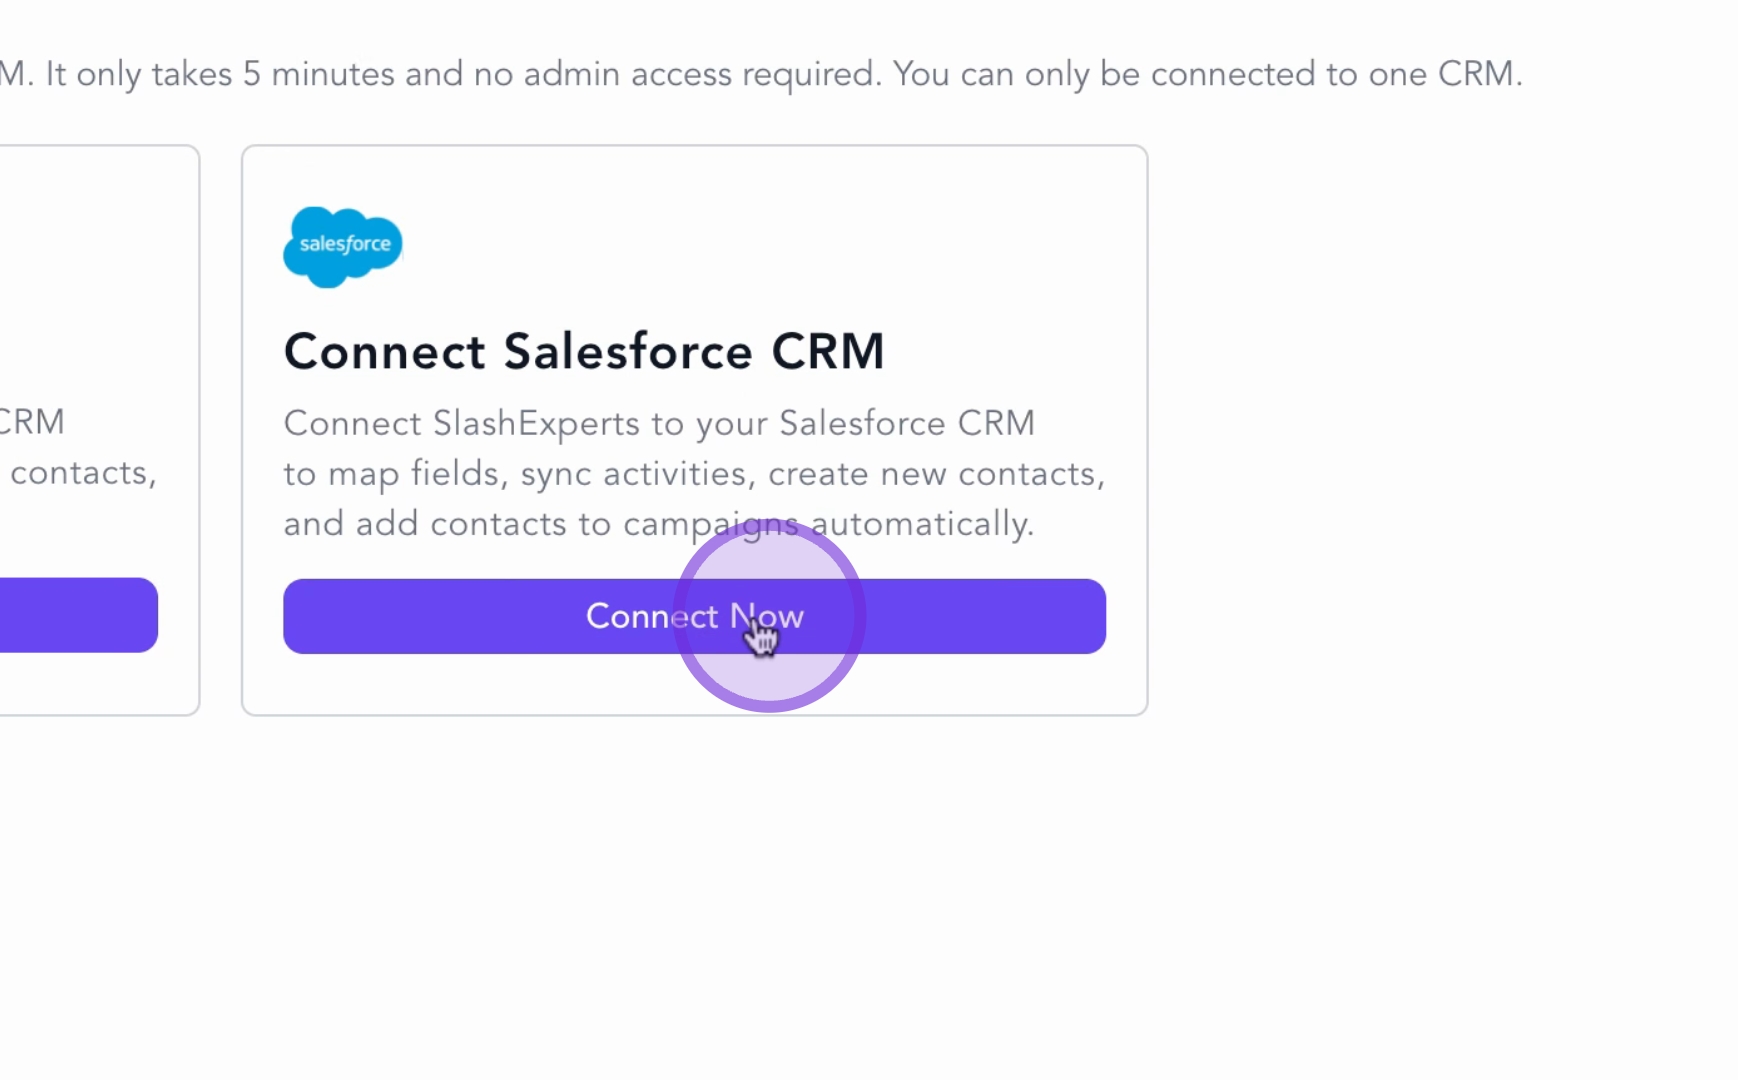Viewport: 1738px width, 1080px height.
Task: Click the Salesforce cloud logo
Action: click(343, 246)
